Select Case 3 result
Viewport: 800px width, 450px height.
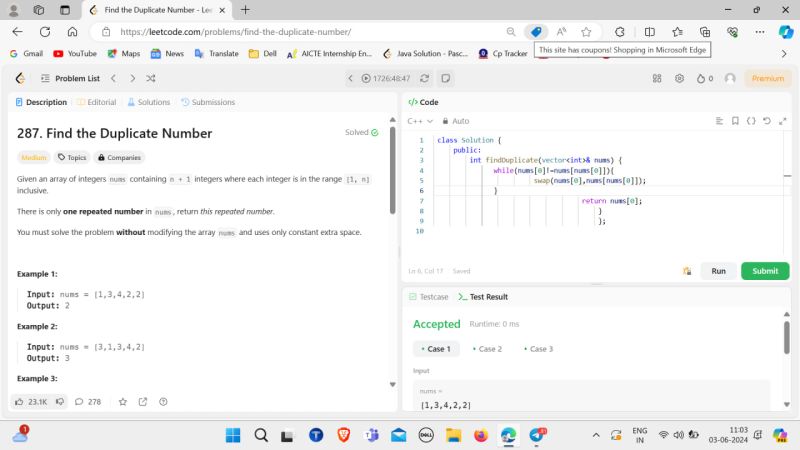(x=538, y=349)
